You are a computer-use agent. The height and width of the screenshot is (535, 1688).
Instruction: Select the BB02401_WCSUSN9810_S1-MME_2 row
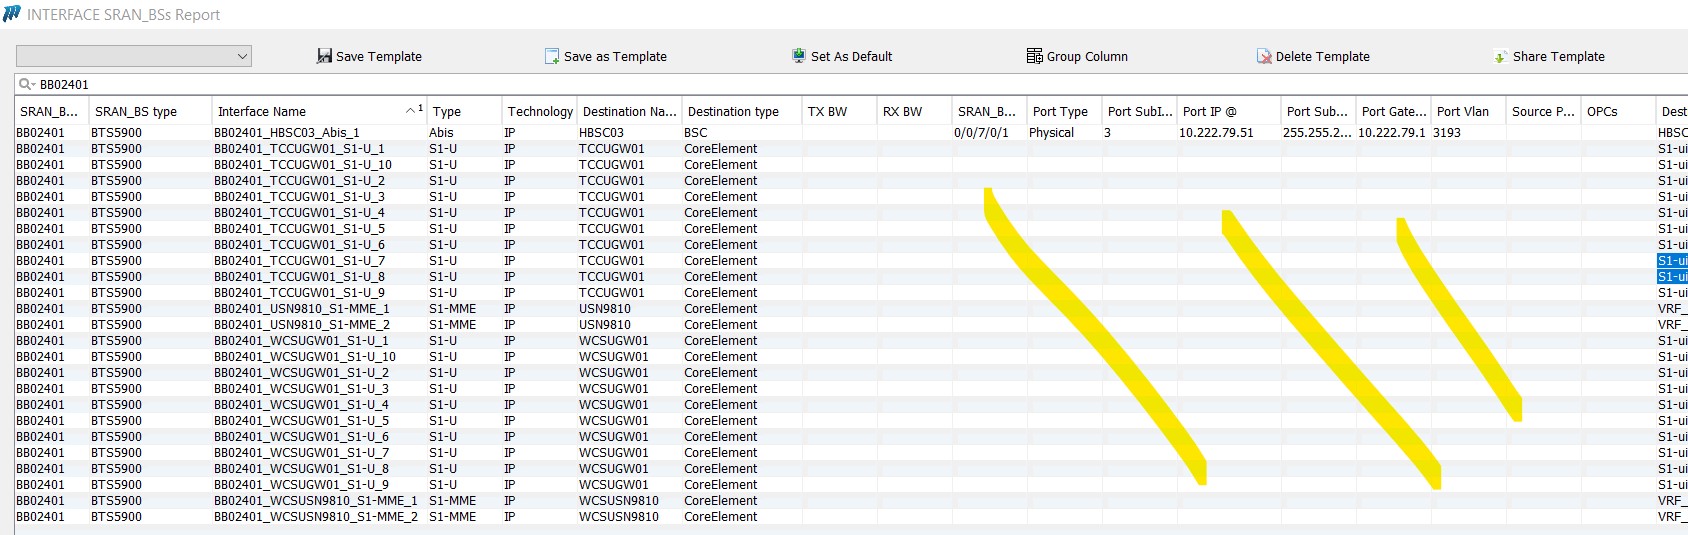315,517
